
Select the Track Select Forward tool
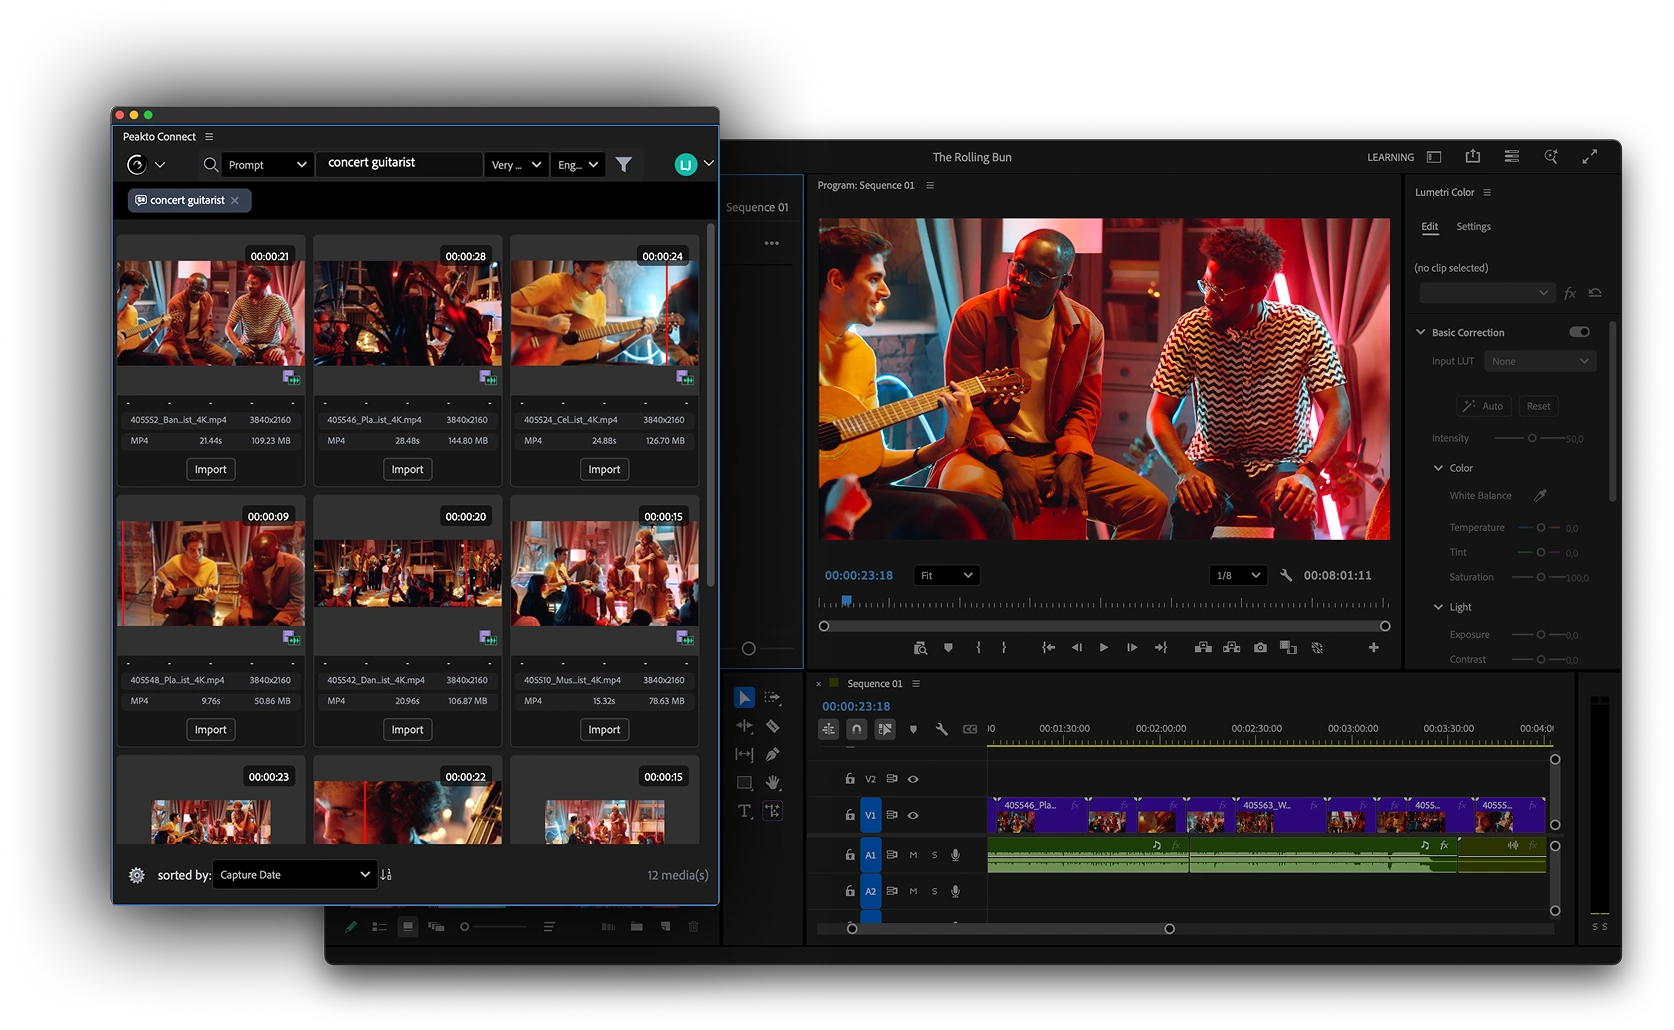773,698
